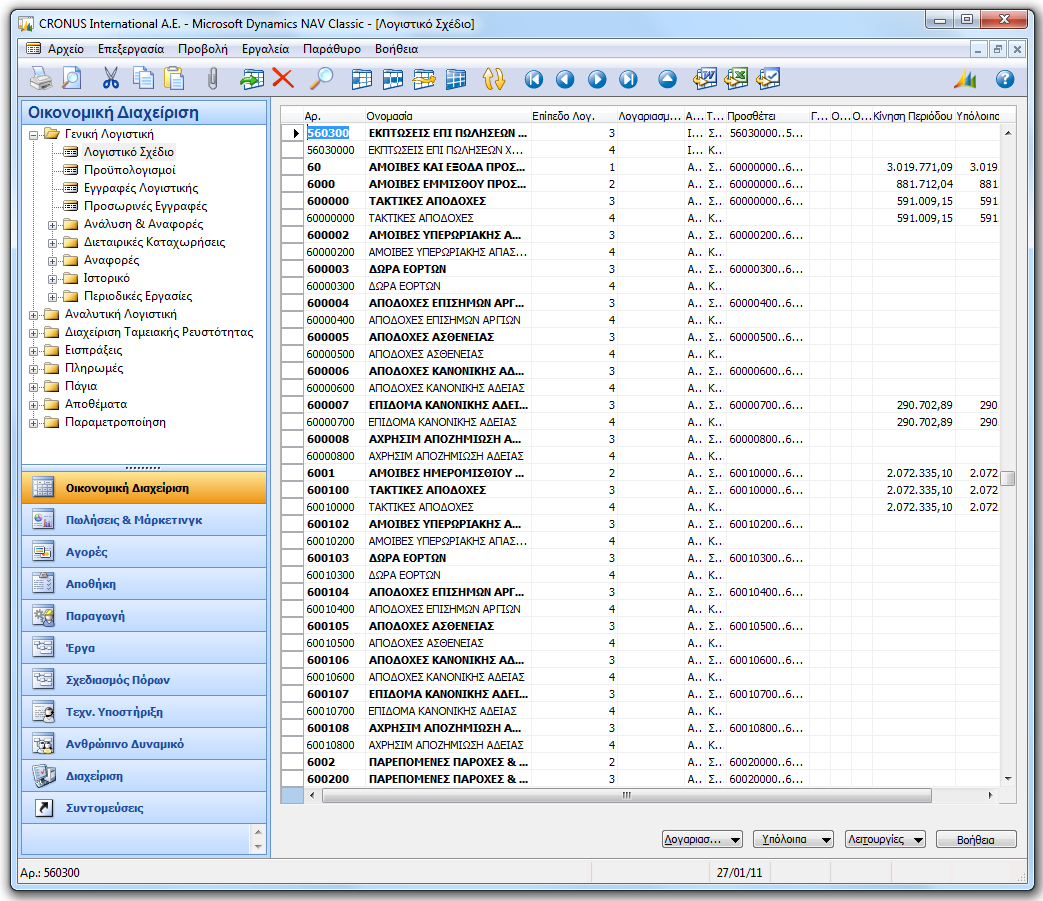The image size is (1043, 901).
Task: Switch to the Αποθήκη module
Action: pos(144,584)
